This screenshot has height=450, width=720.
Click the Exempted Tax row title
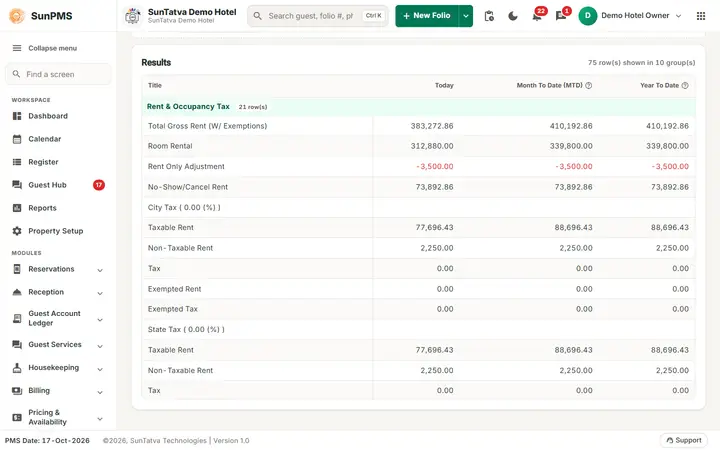[173, 309]
